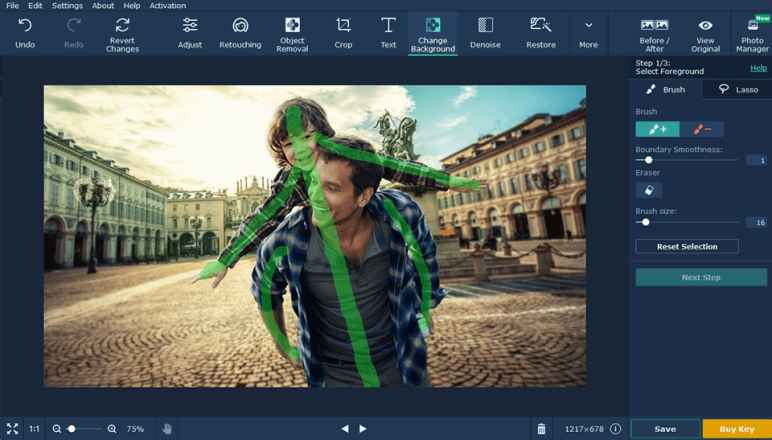Switch to background subtract brush
772x440 pixels.
702,129
